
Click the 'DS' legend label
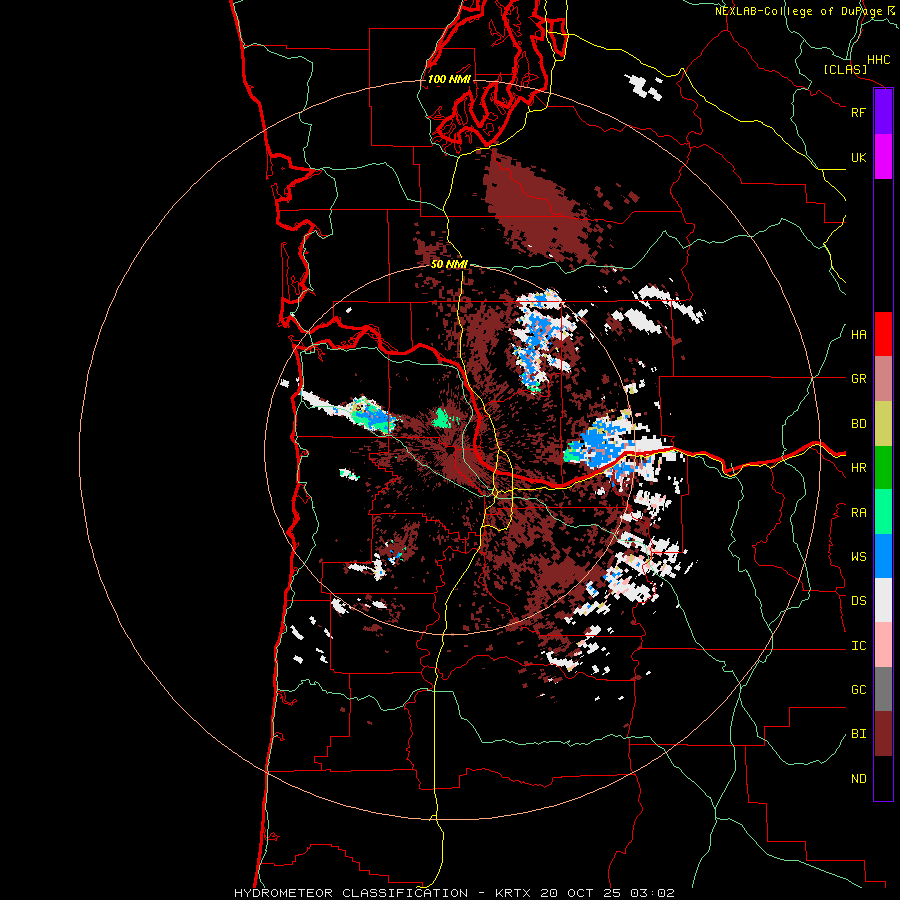(858, 601)
